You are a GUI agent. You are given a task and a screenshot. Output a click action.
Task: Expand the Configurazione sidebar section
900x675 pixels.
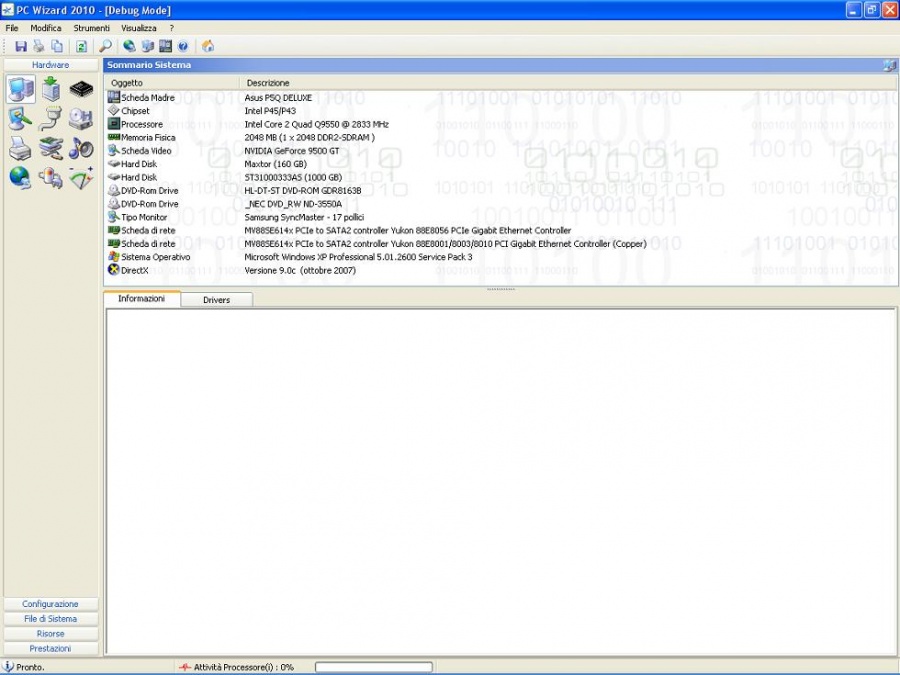[51, 604]
